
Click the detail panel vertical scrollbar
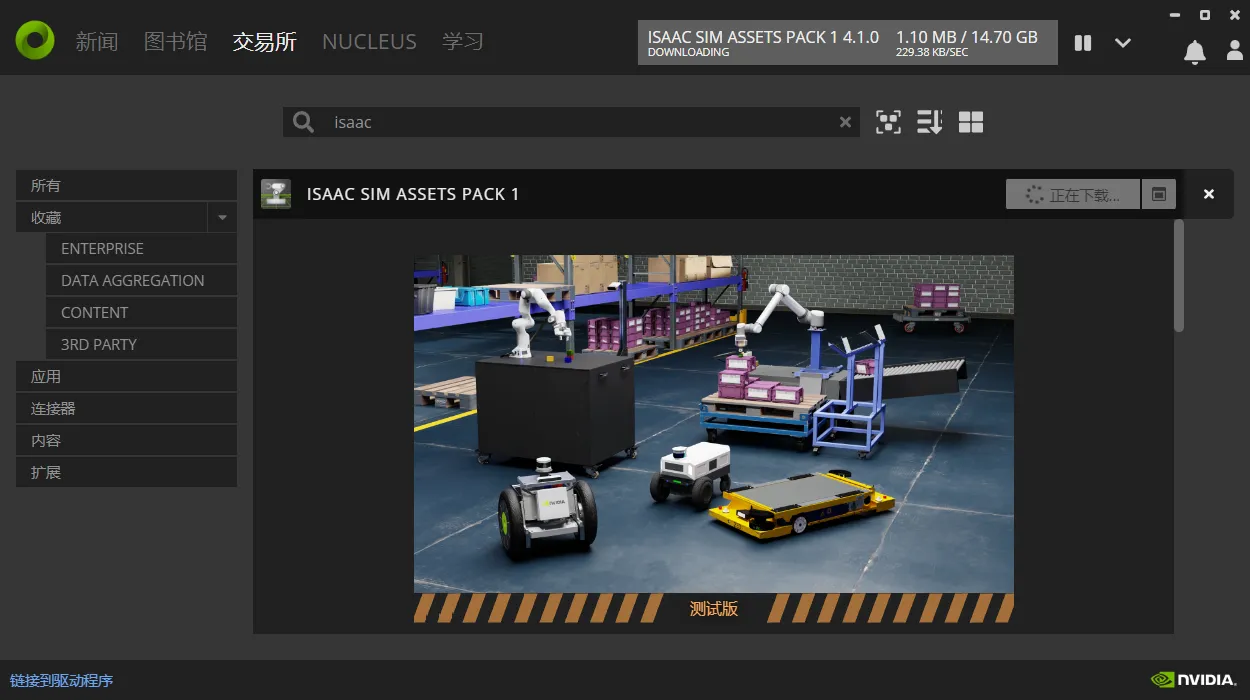coord(1179,276)
